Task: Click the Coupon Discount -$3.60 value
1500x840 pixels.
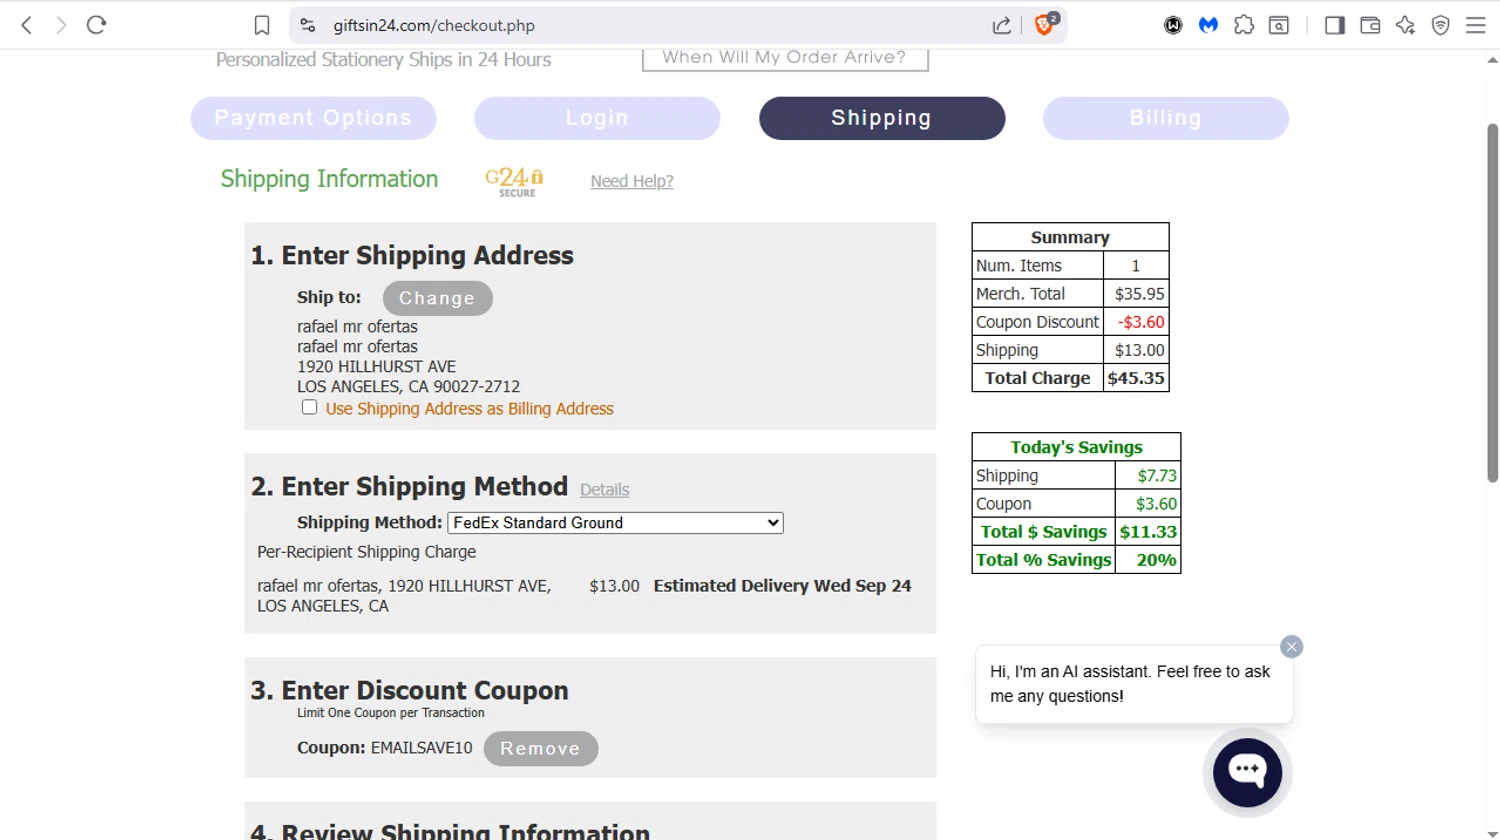Action: click(1136, 322)
